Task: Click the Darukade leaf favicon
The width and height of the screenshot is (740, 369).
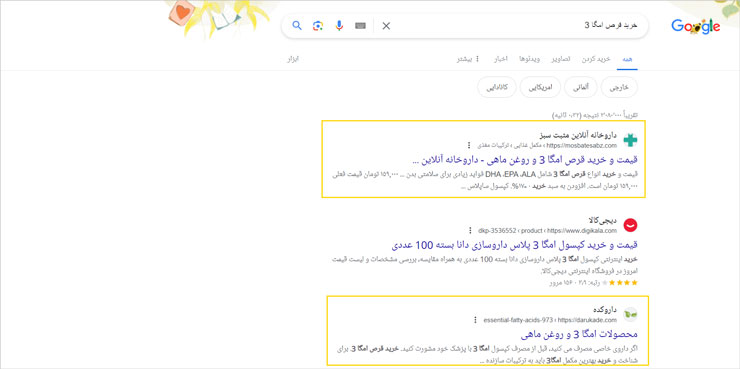Action: click(x=630, y=314)
